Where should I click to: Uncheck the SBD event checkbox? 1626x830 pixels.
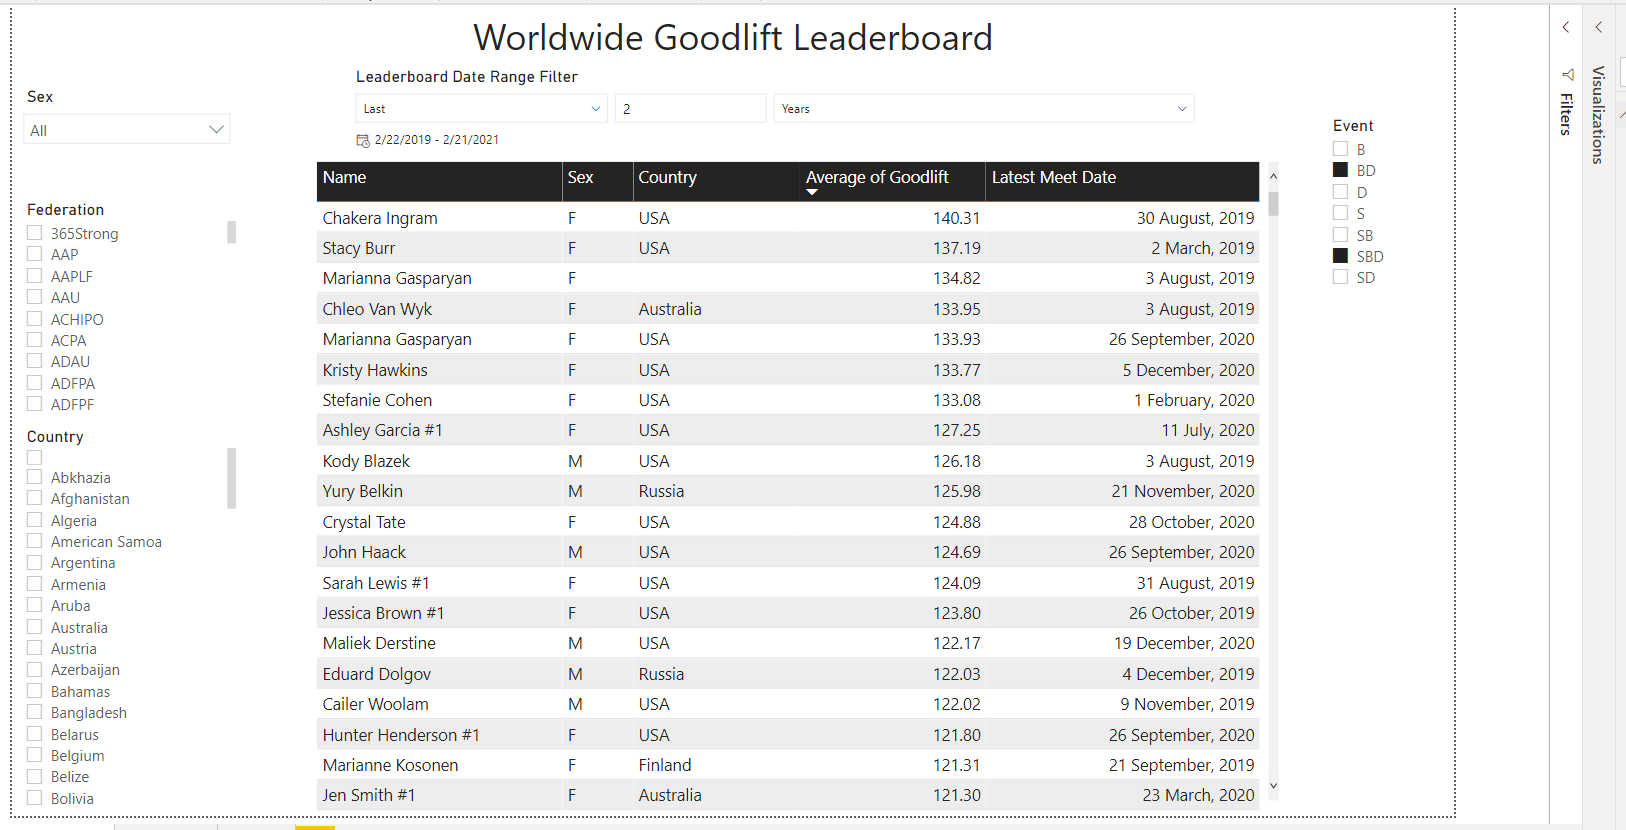(1340, 256)
